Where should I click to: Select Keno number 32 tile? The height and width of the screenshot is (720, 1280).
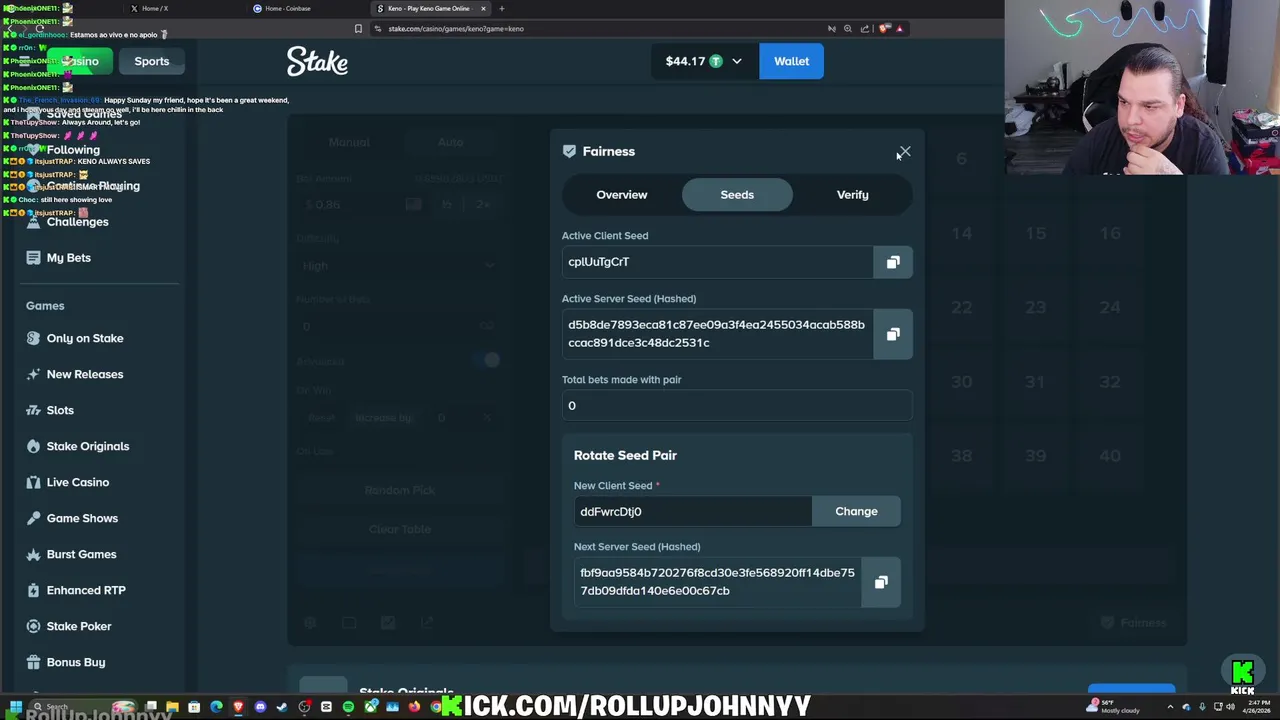[1110, 382]
